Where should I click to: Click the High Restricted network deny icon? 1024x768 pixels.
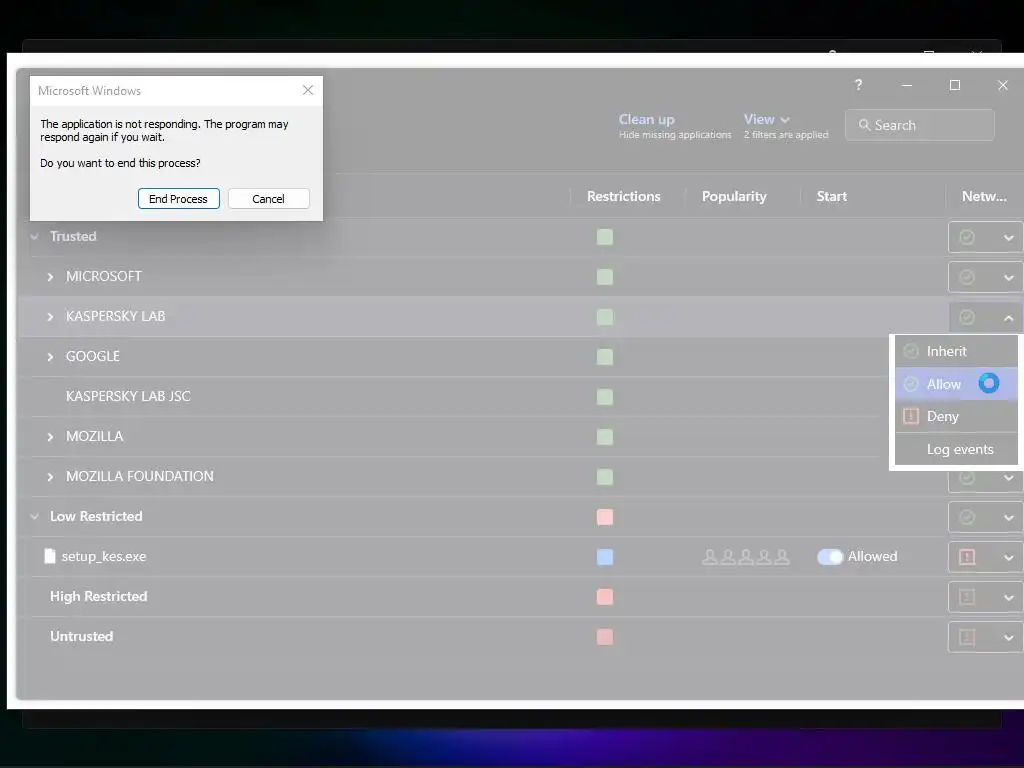pos(967,597)
